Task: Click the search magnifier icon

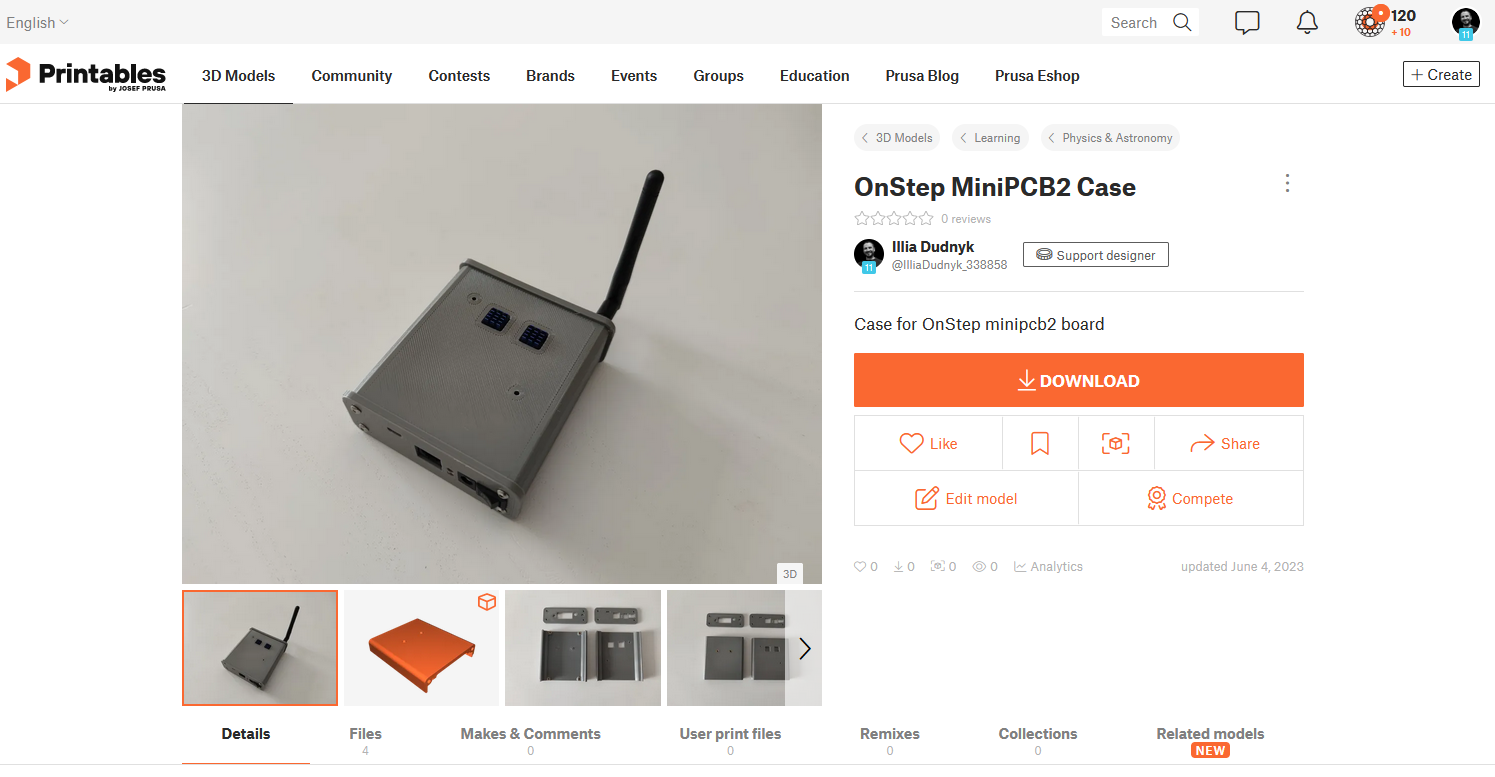Action: tap(1182, 22)
